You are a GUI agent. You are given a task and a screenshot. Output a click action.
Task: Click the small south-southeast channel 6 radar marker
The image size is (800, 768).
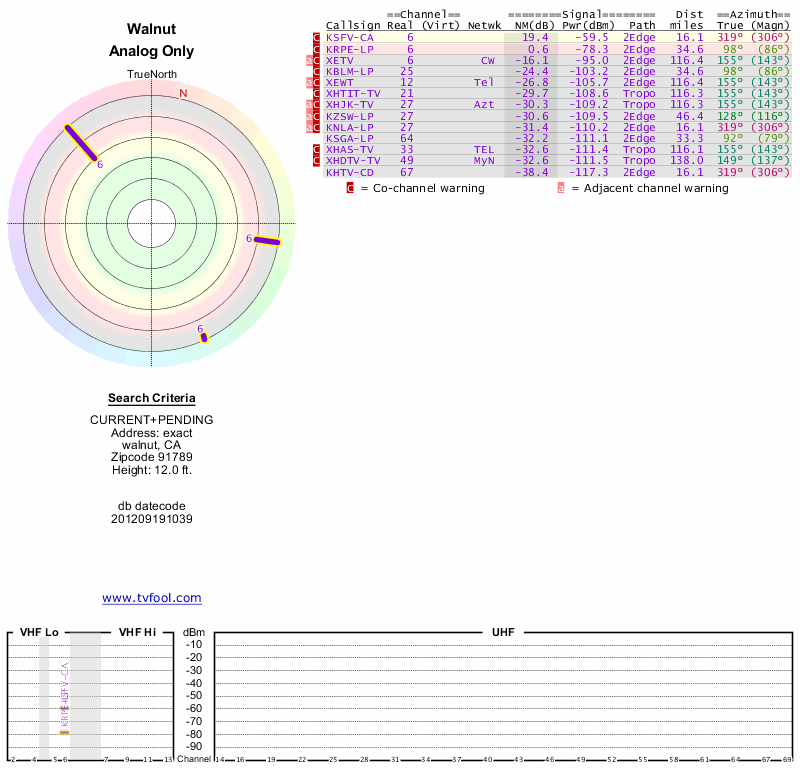pyautogui.click(x=204, y=338)
